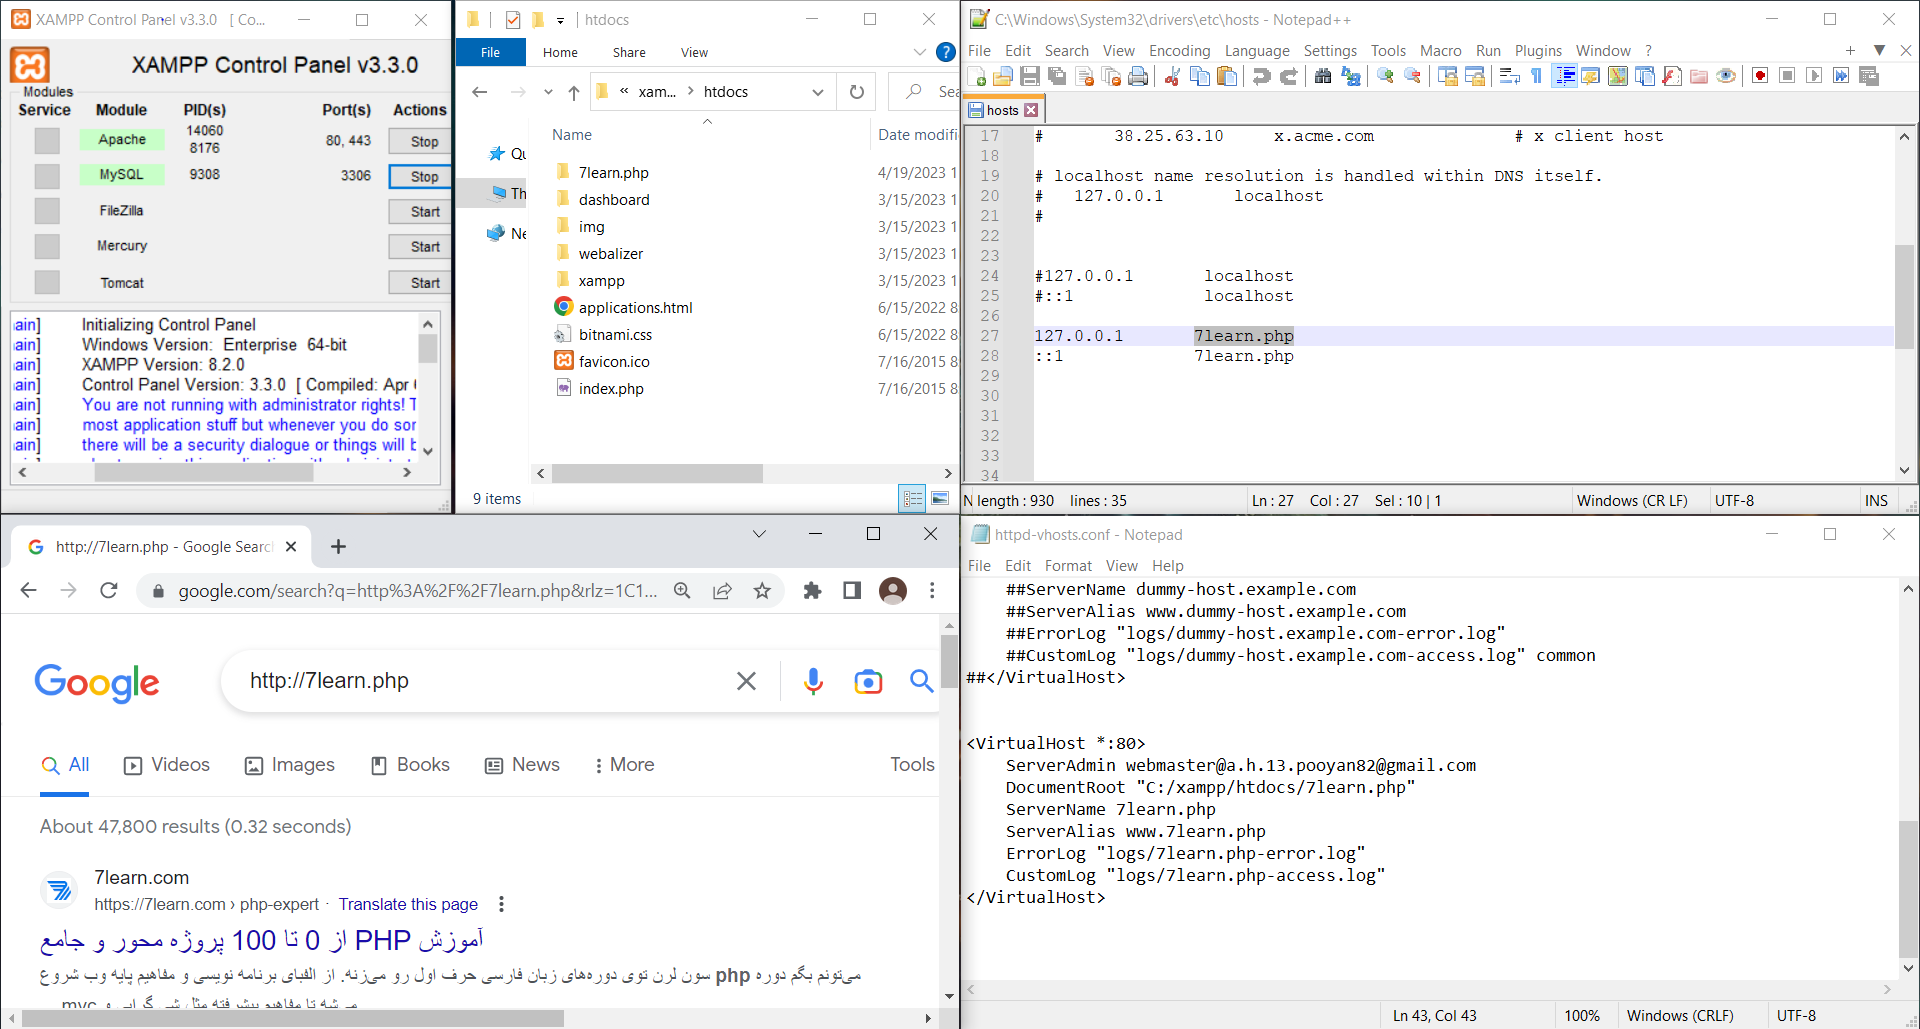
Task: Click the Print icon in Notepad++ toolbar
Action: click(x=1138, y=76)
